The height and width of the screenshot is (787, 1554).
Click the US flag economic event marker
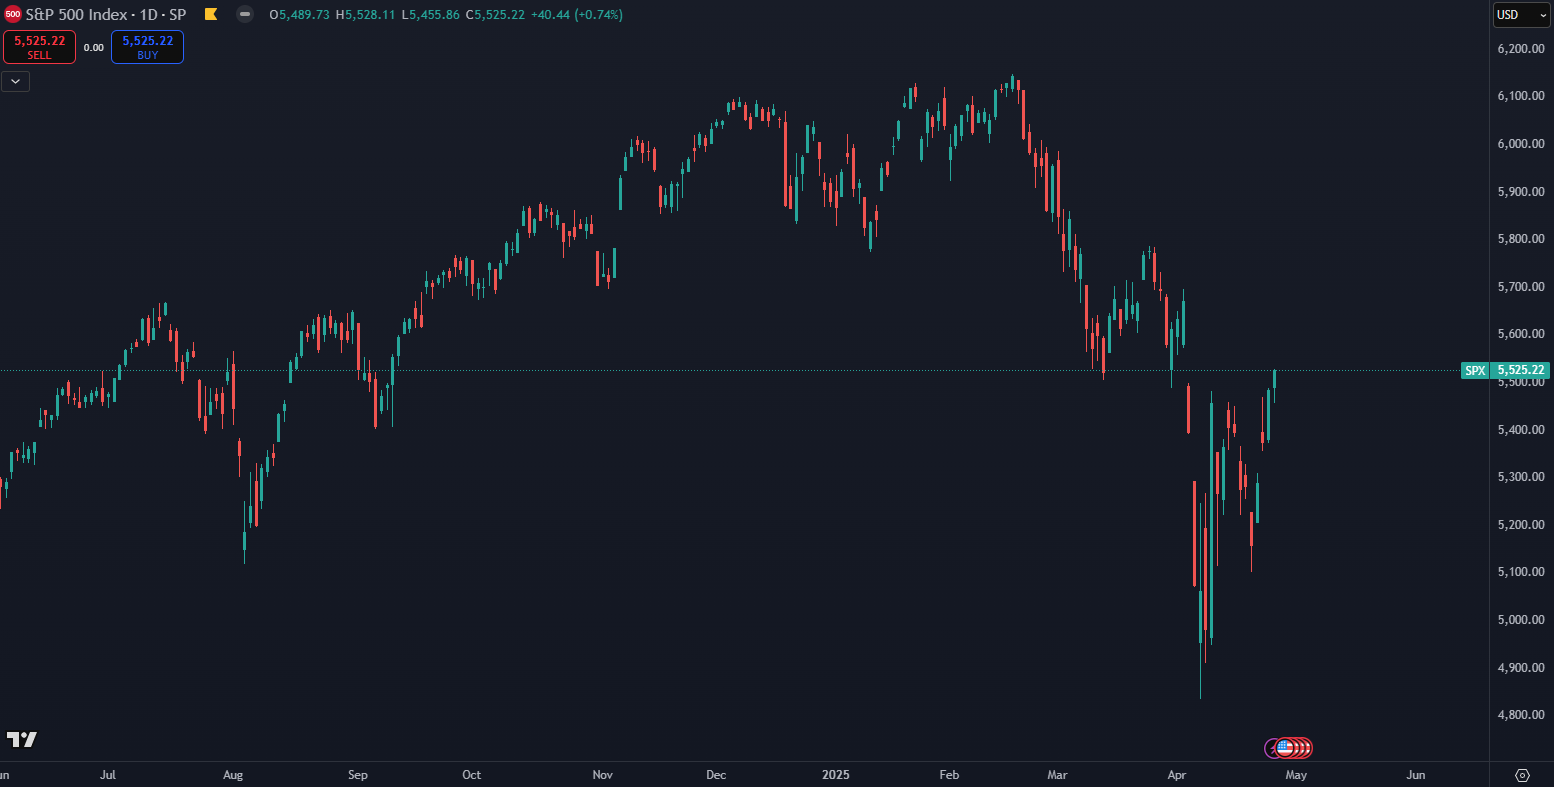click(1285, 748)
